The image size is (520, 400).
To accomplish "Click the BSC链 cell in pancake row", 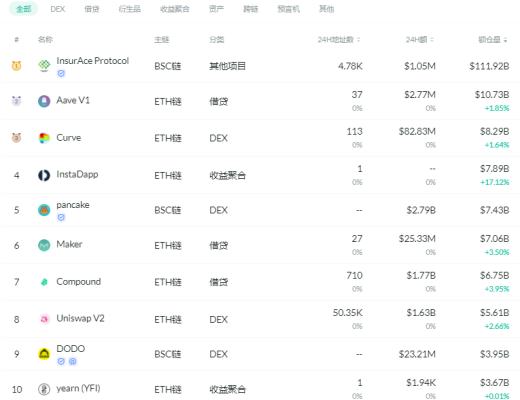I will [168, 210].
